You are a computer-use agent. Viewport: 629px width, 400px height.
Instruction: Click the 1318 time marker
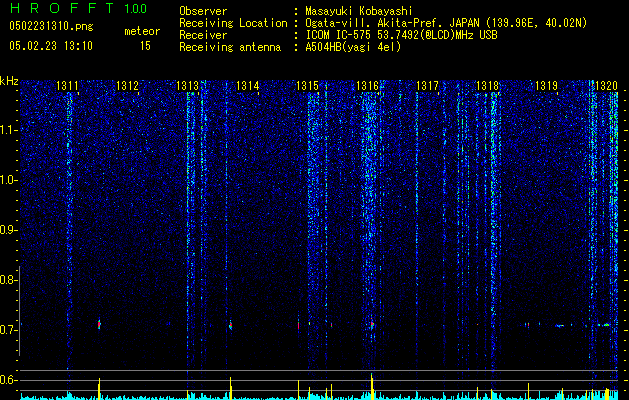coord(487,85)
